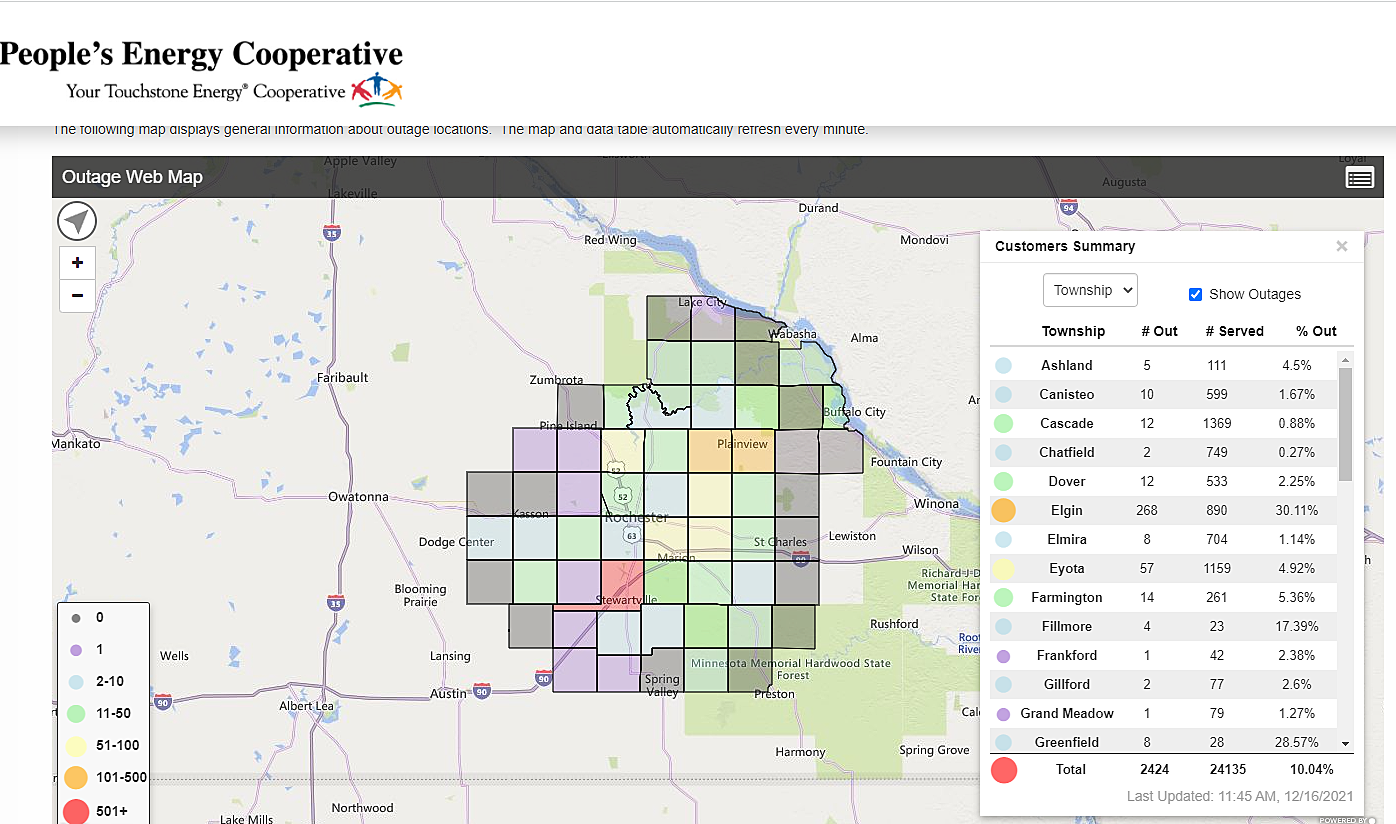The width and height of the screenshot is (1396, 824).
Task: Click the Outage Web Map header title
Action: click(132, 177)
